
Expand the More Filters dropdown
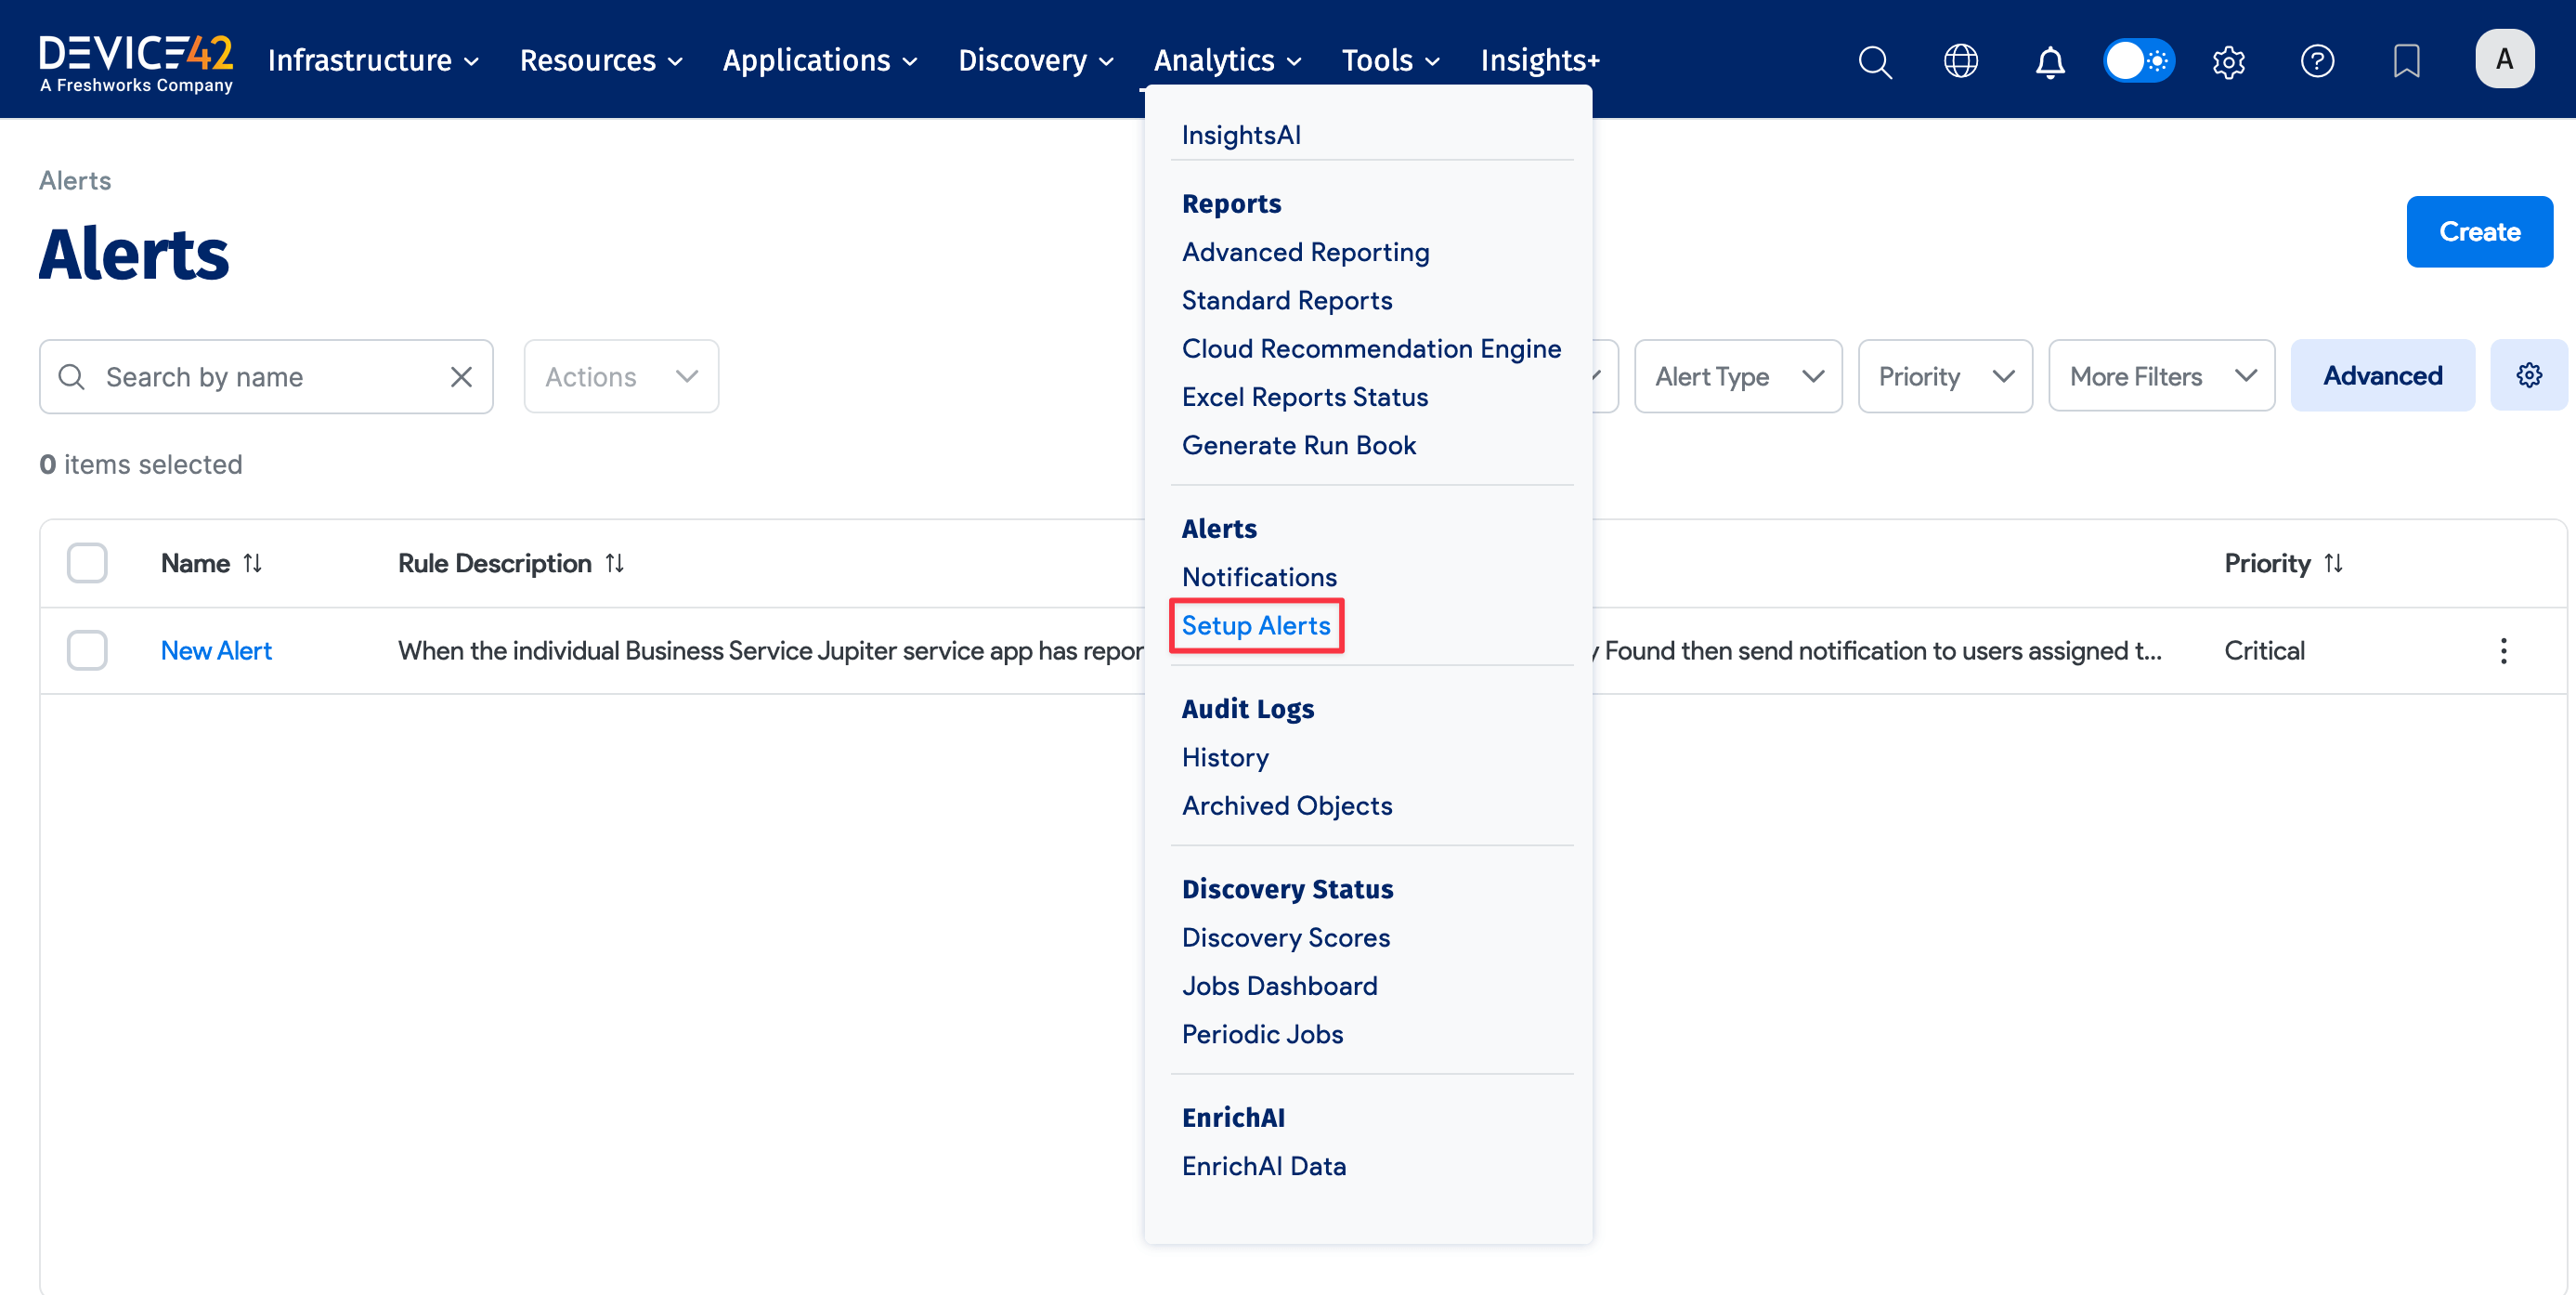pos(2160,377)
